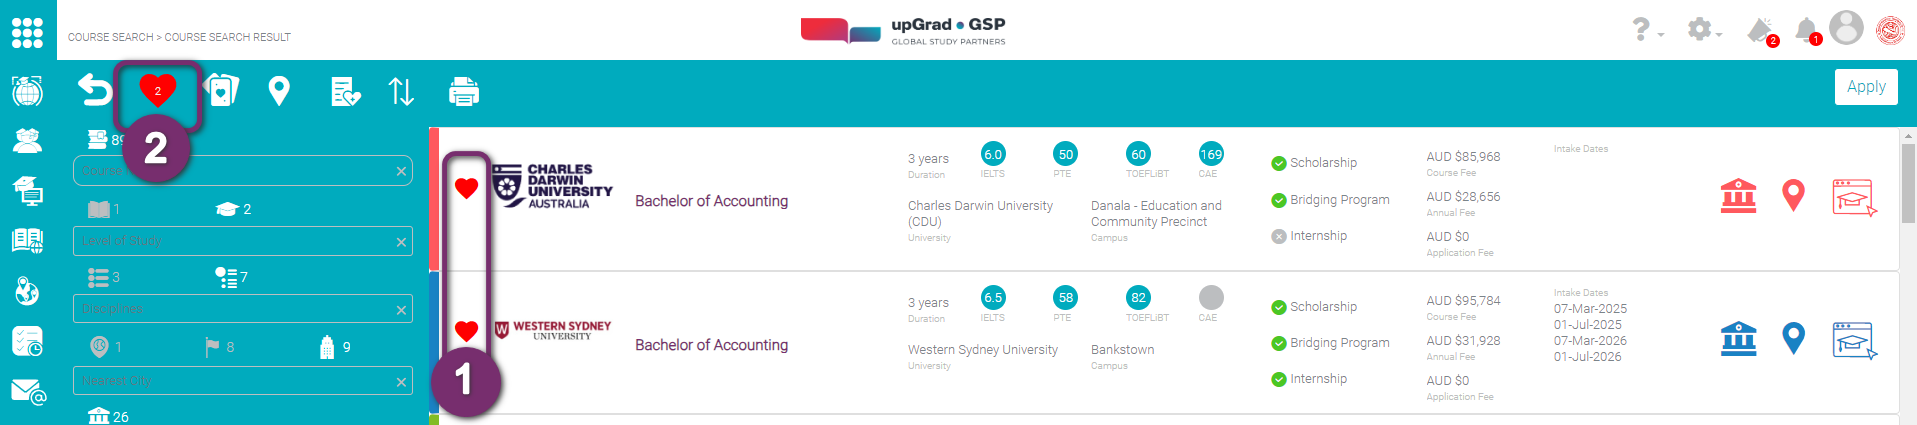Open the shortlisted favorites heart counter
The width and height of the screenshot is (1917, 425).
pos(157,91)
